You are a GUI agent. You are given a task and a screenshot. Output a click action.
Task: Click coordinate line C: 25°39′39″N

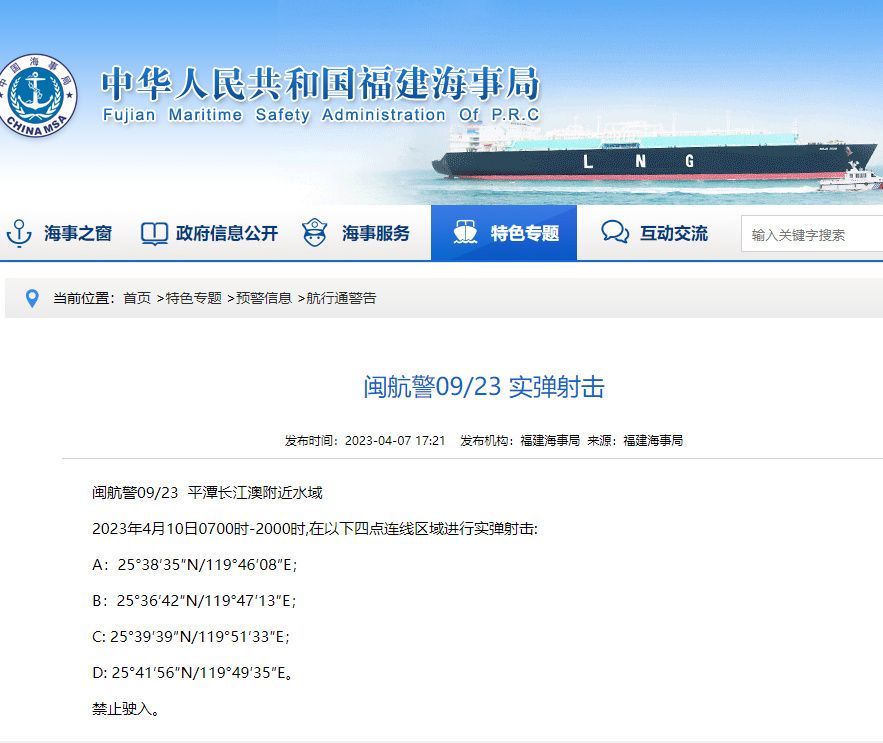(x=190, y=637)
